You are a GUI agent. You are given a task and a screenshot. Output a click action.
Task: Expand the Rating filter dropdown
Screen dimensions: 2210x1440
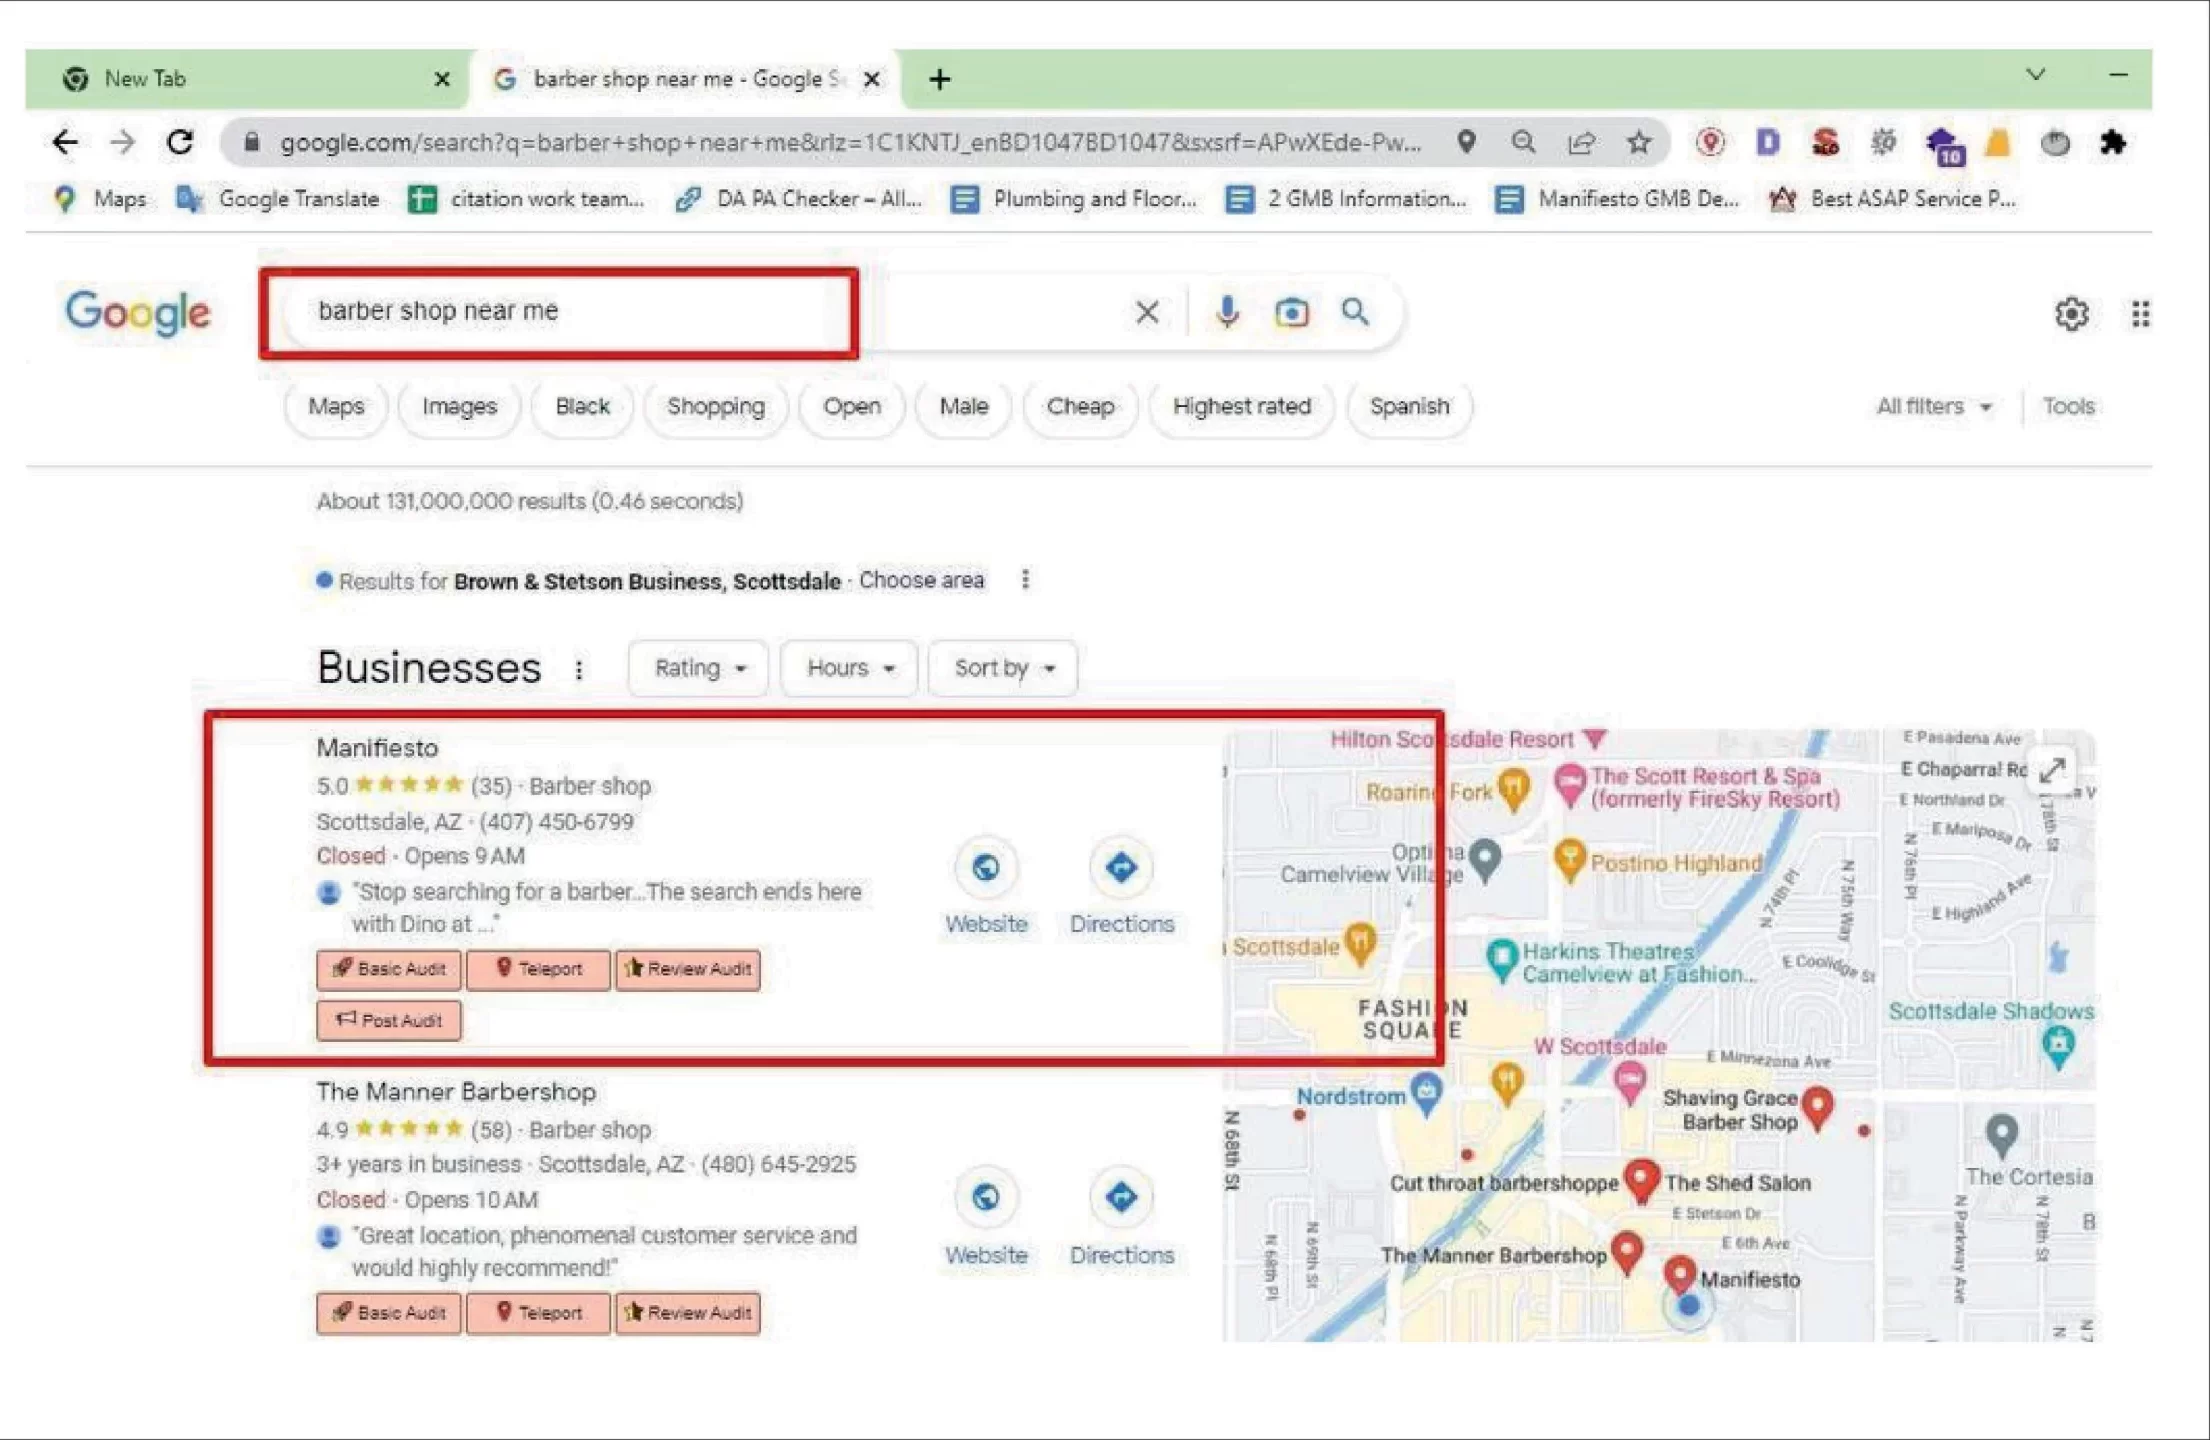coord(698,668)
